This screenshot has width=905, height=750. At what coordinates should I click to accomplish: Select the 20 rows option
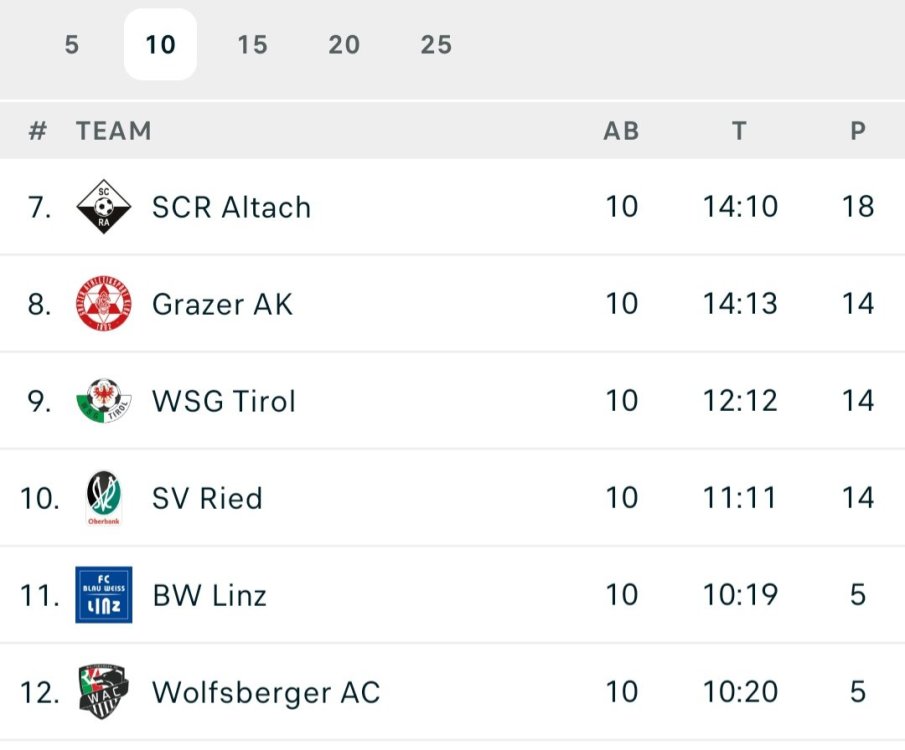344,44
